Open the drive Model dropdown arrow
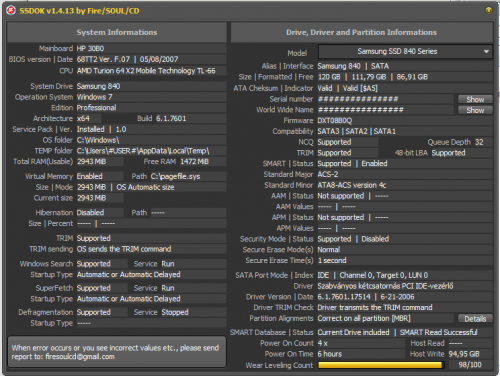The image size is (500, 376). coord(486,52)
